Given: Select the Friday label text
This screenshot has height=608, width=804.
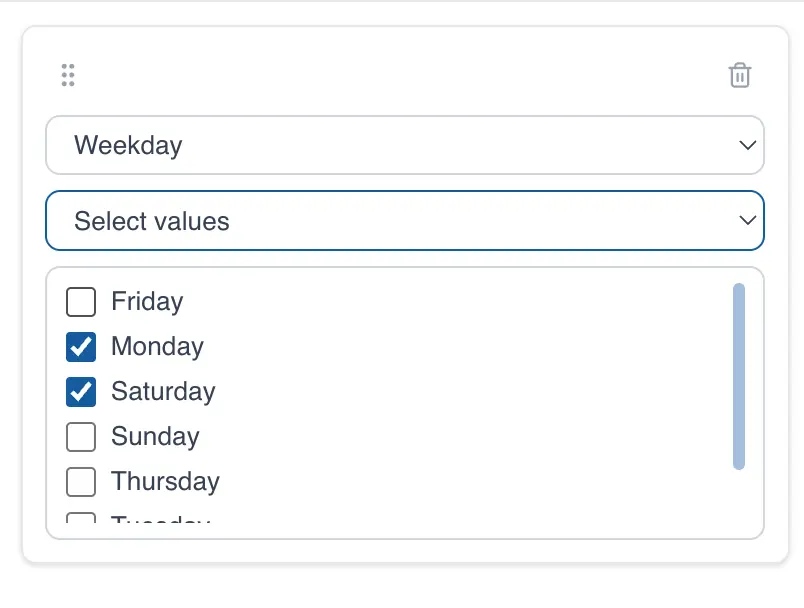Looking at the screenshot, I should (x=145, y=301).
